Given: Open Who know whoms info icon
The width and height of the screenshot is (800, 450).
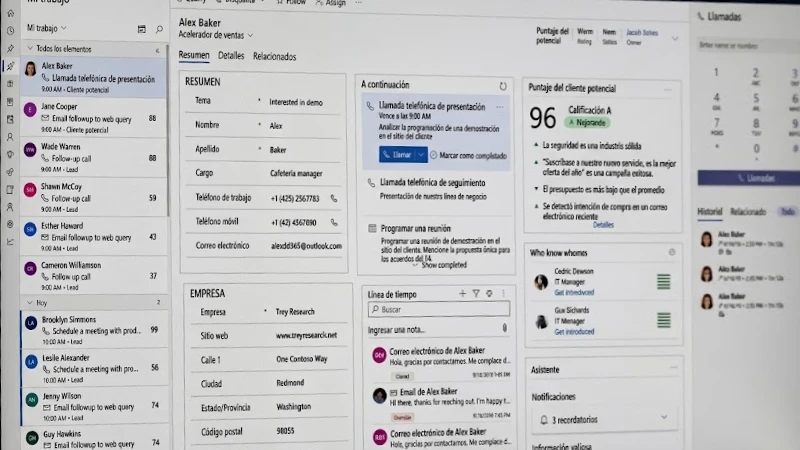Looking at the screenshot, I should click(x=672, y=252).
